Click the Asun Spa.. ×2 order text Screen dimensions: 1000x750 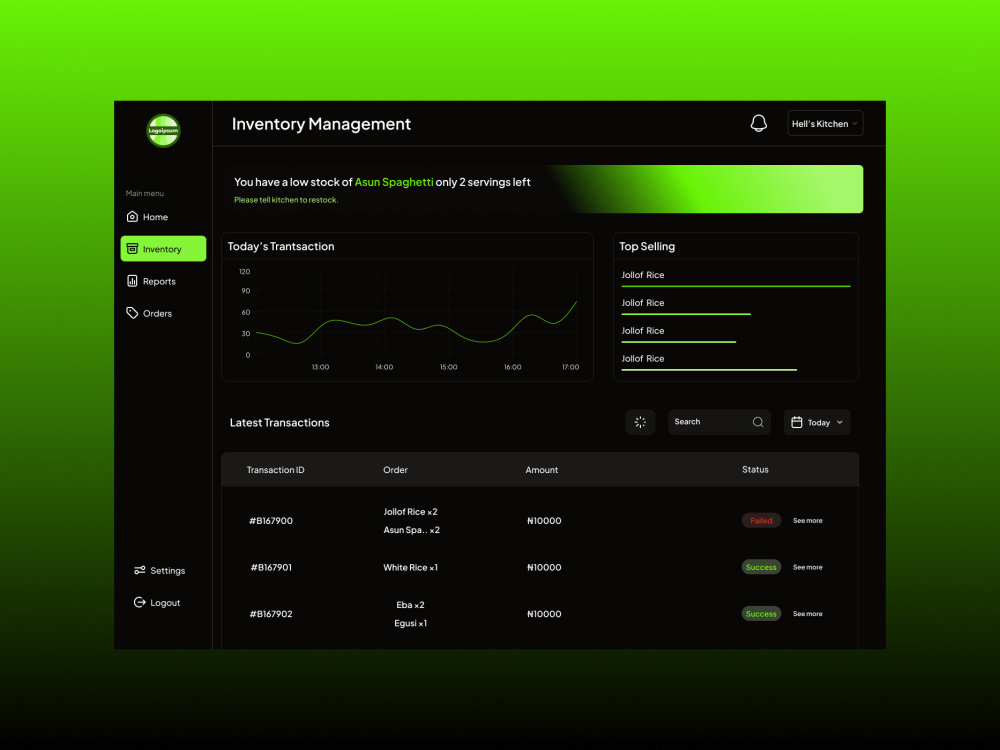click(411, 529)
